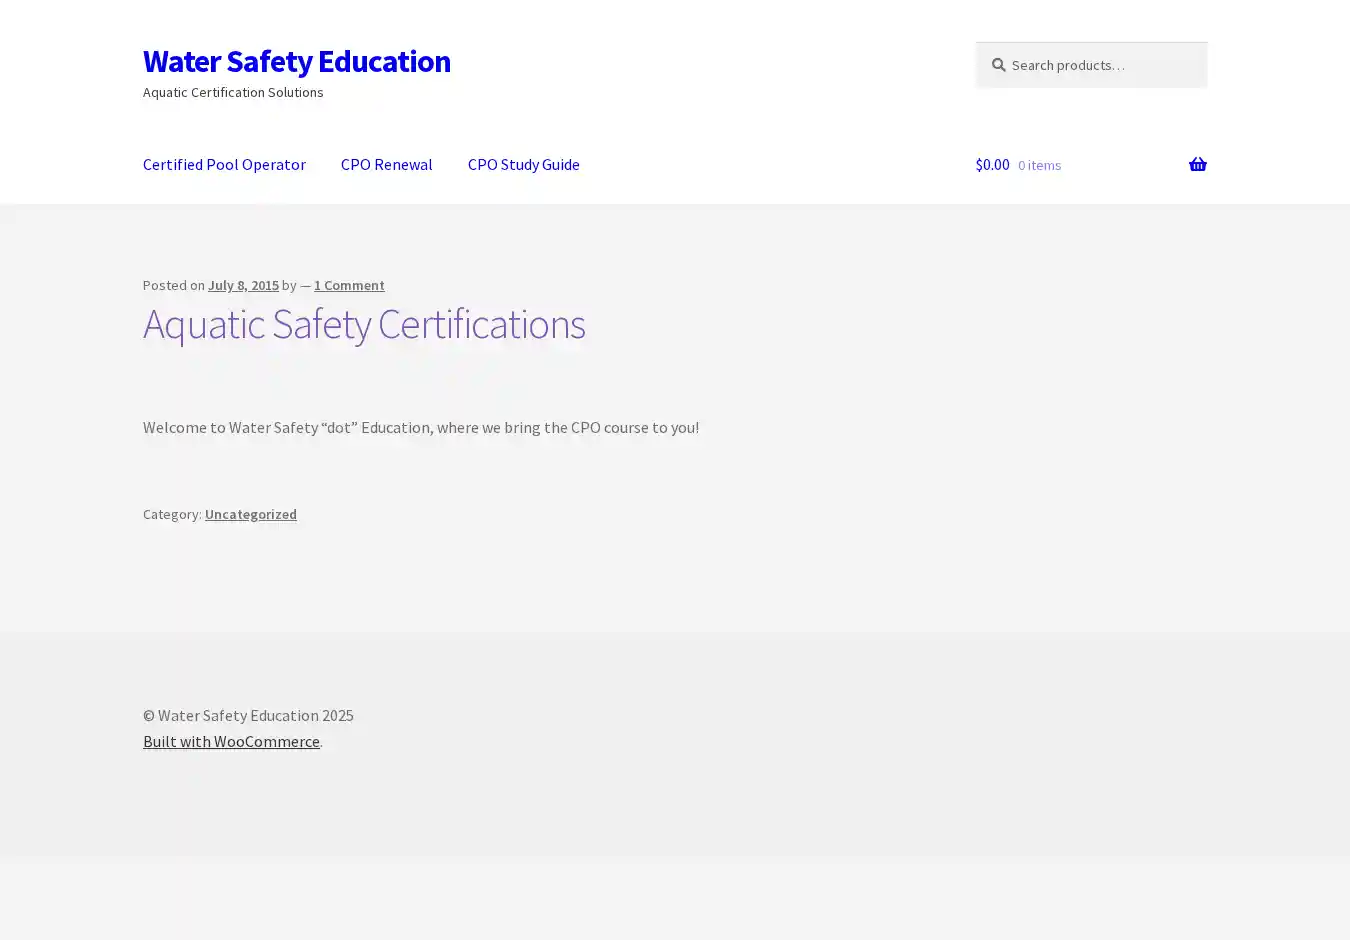Open the Certified Pool Operator menu item
Screen dimensions: 1350x940
pos(224,165)
